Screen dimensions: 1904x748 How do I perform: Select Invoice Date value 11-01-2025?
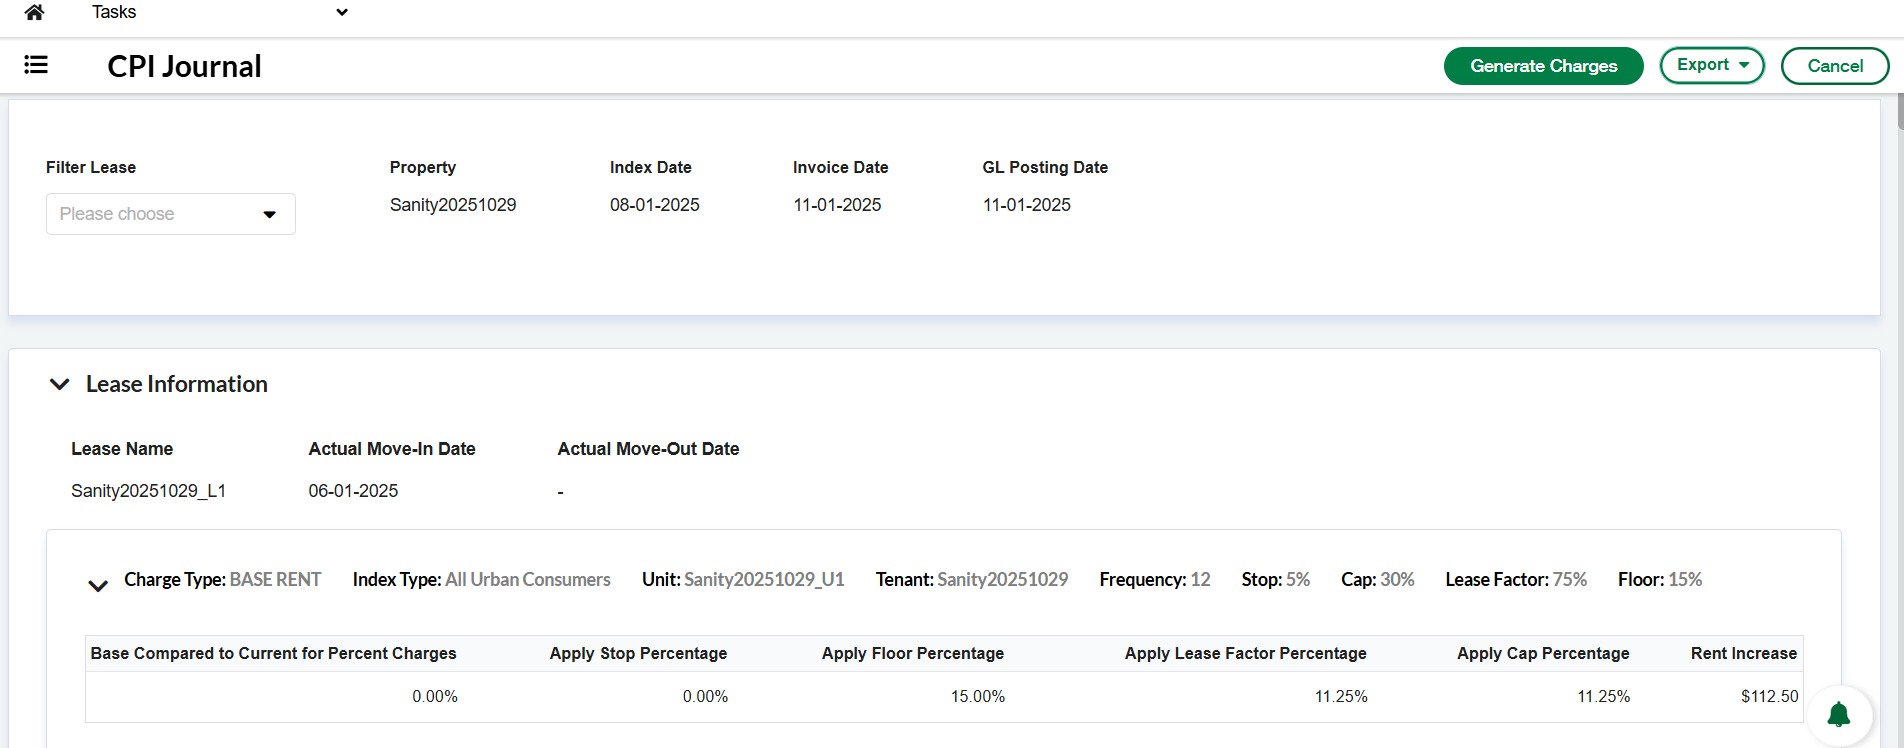[x=837, y=205]
